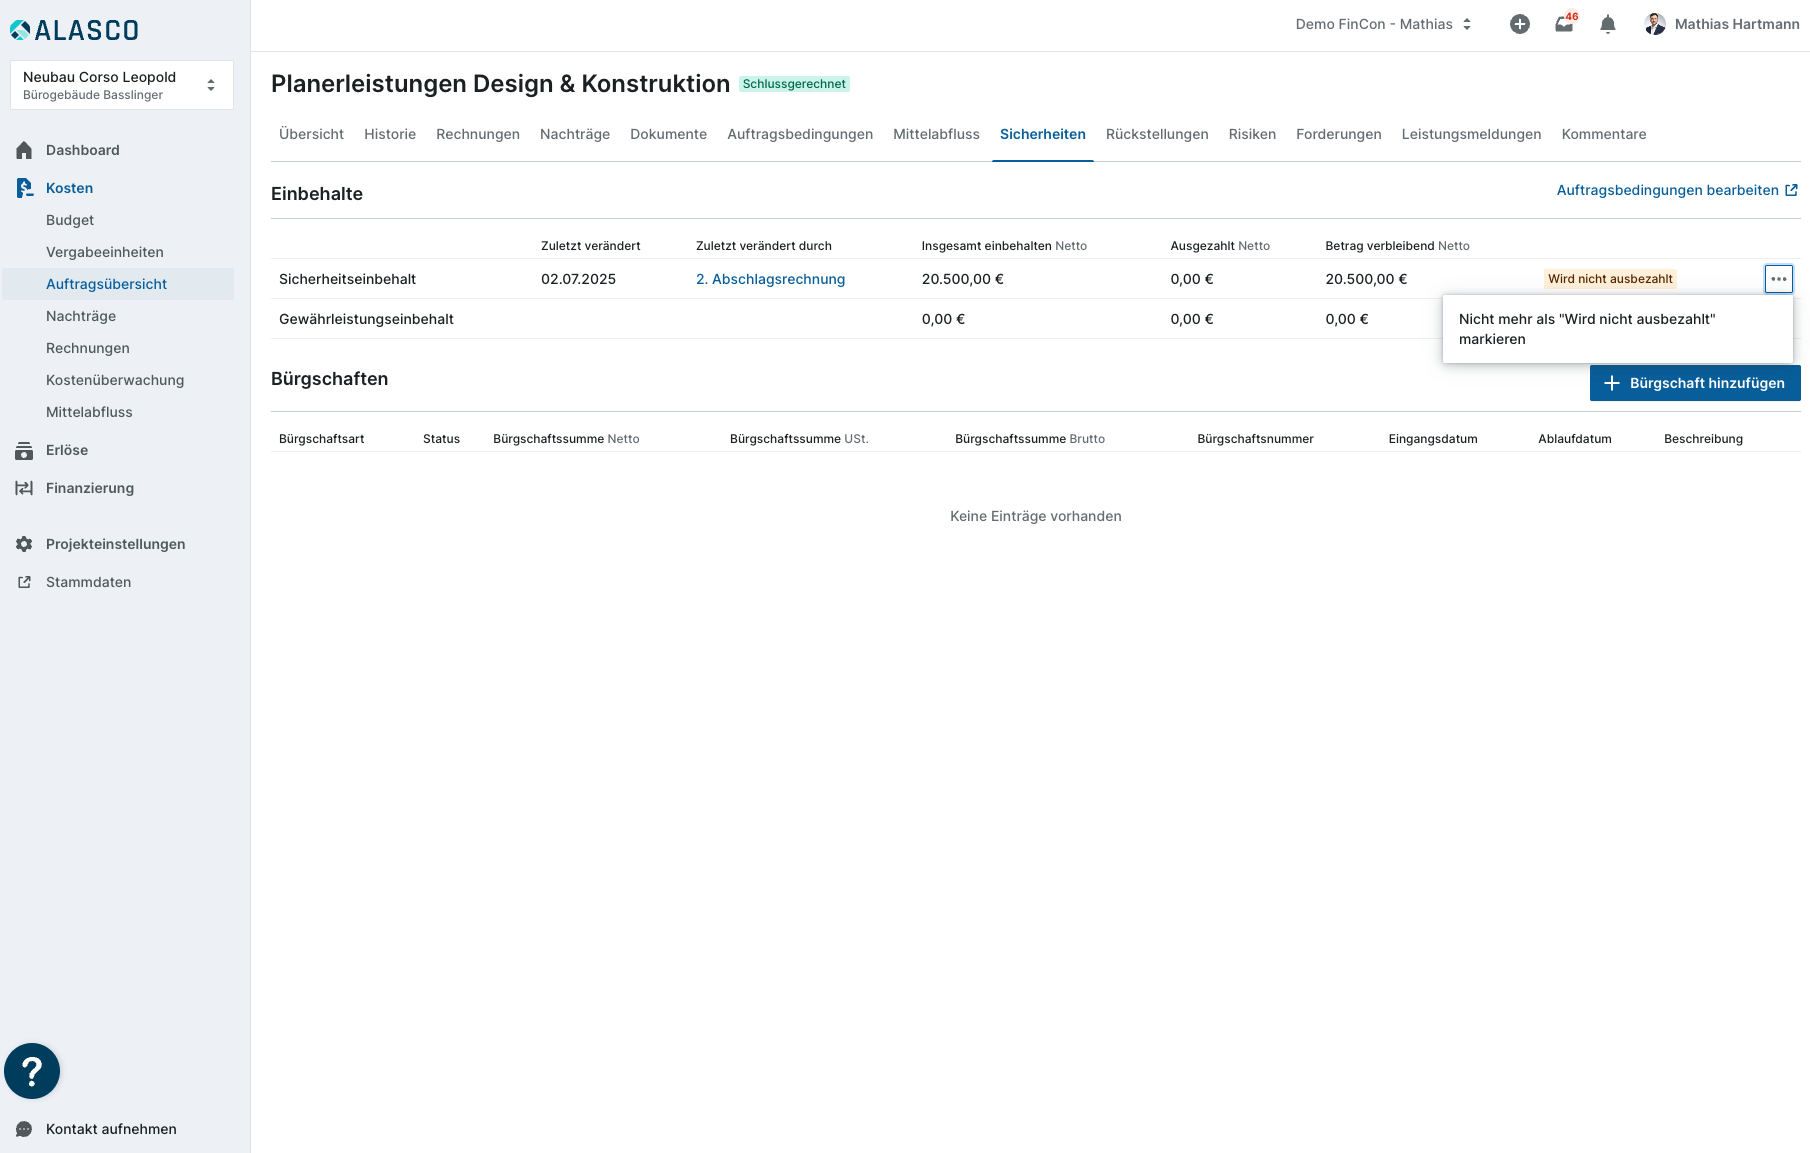Switch to the Rechnungen tab

(477, 134)
